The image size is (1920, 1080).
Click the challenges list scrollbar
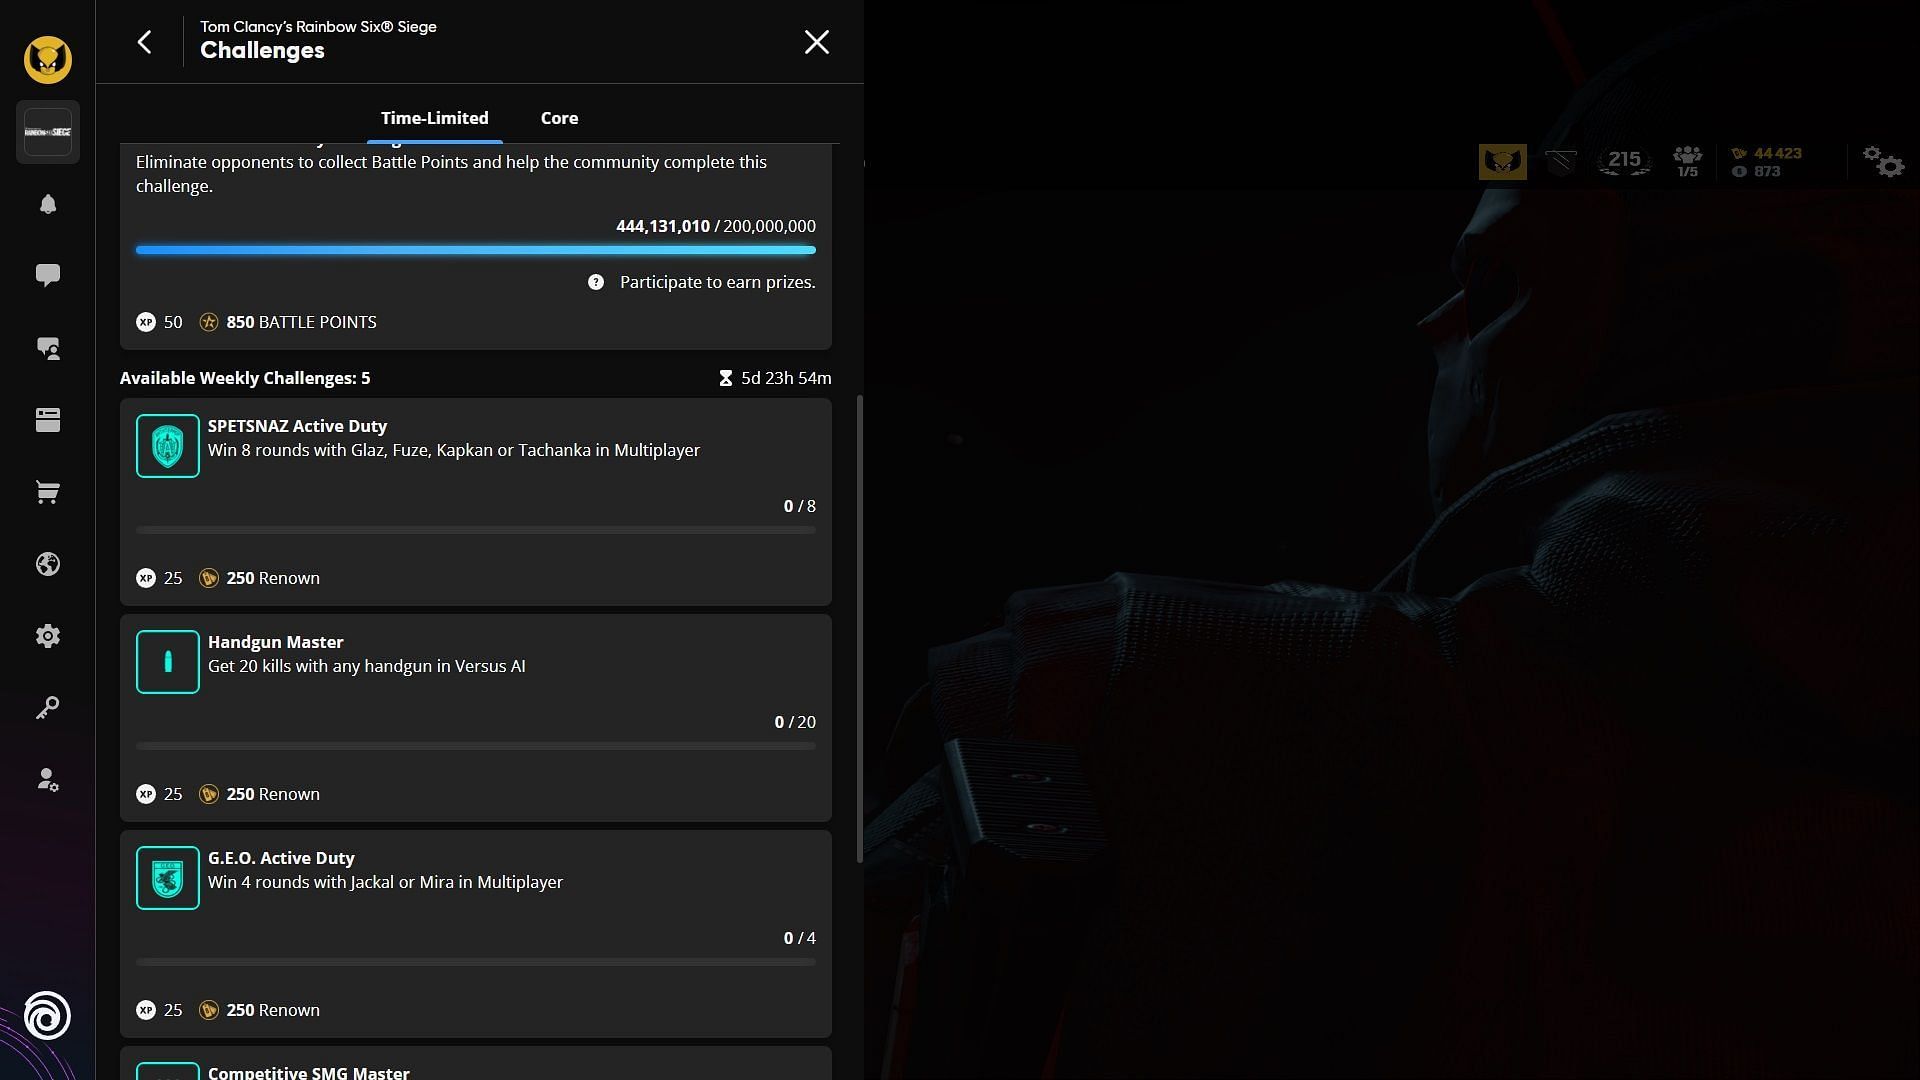pos(860,629)
